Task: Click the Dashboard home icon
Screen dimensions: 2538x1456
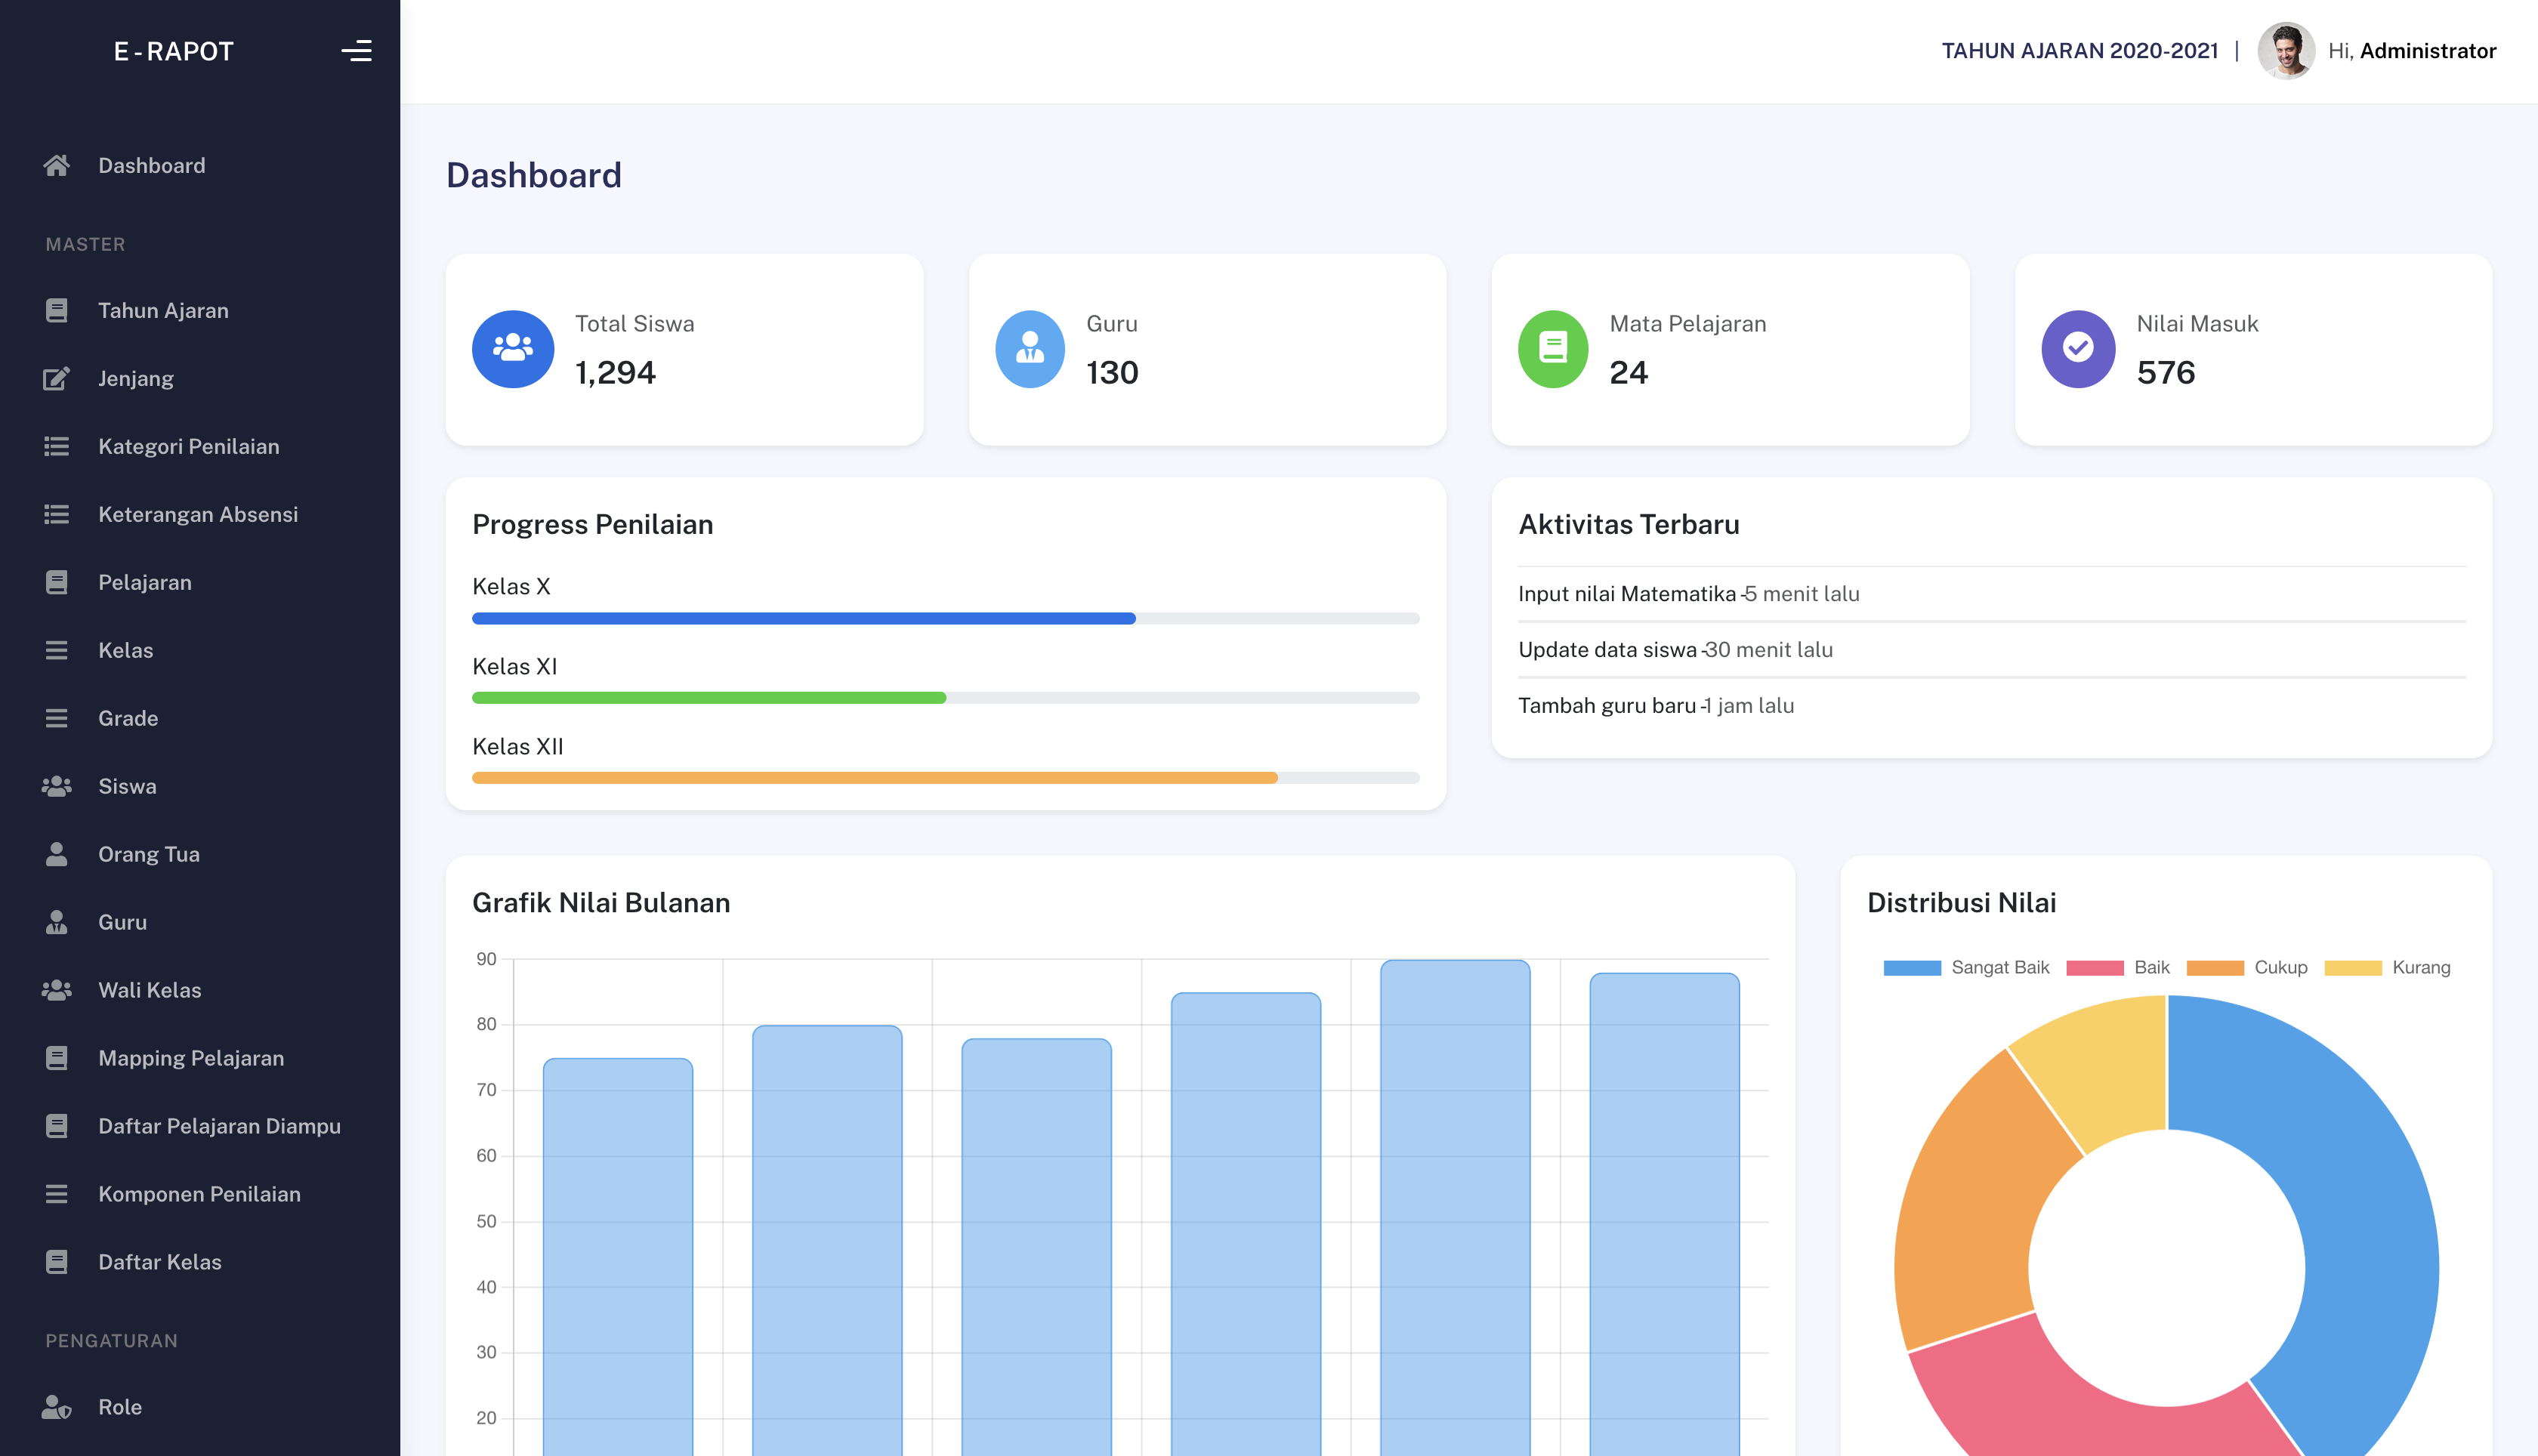Action: click(x=57, y=165)
